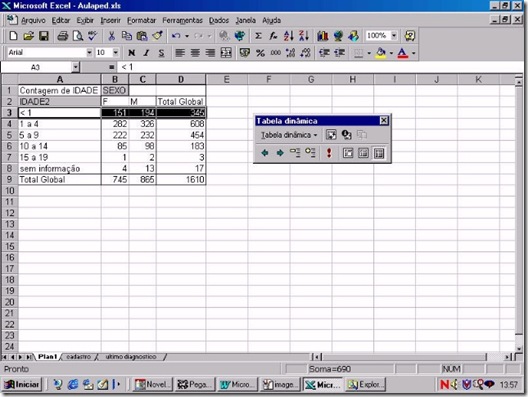Open the Arquivo menu
The height and width of the screenshot is (397, 528).
click(x=33, y=20)
